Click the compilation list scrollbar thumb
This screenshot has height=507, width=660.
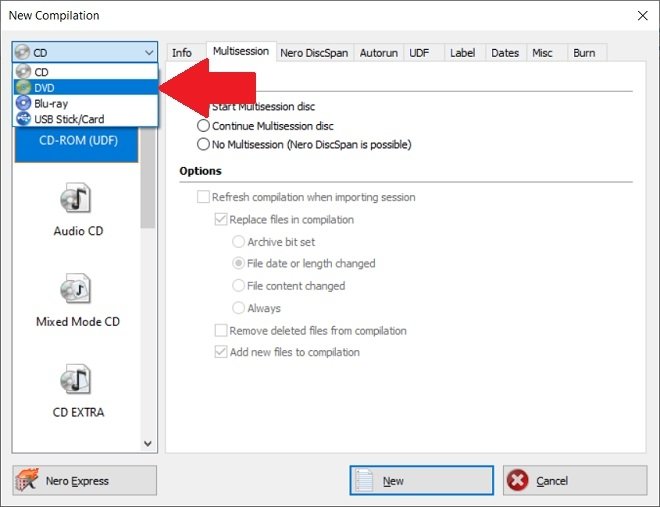click(x=148, y=177)
